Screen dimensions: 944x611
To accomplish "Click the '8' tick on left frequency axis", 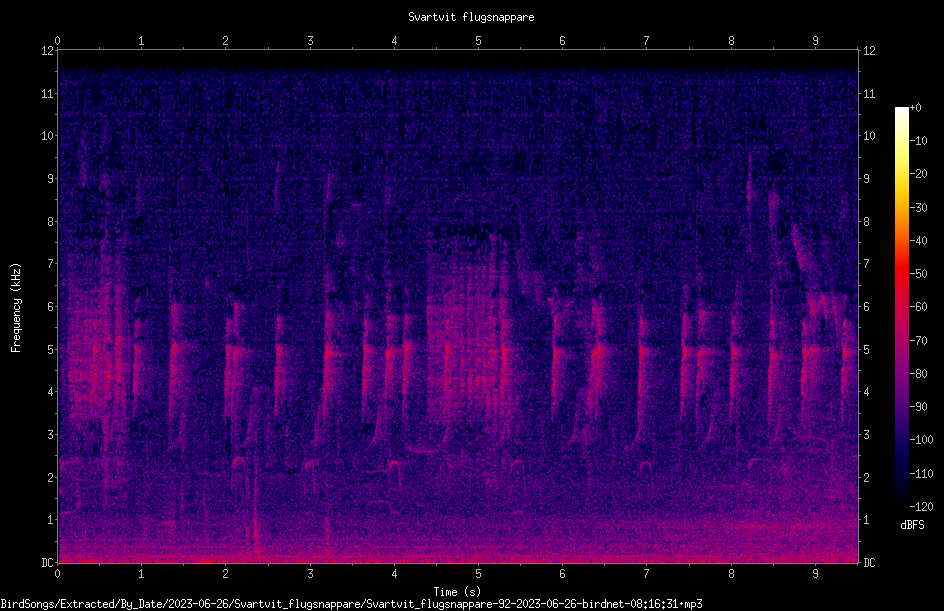I will [x=51, y=222].
